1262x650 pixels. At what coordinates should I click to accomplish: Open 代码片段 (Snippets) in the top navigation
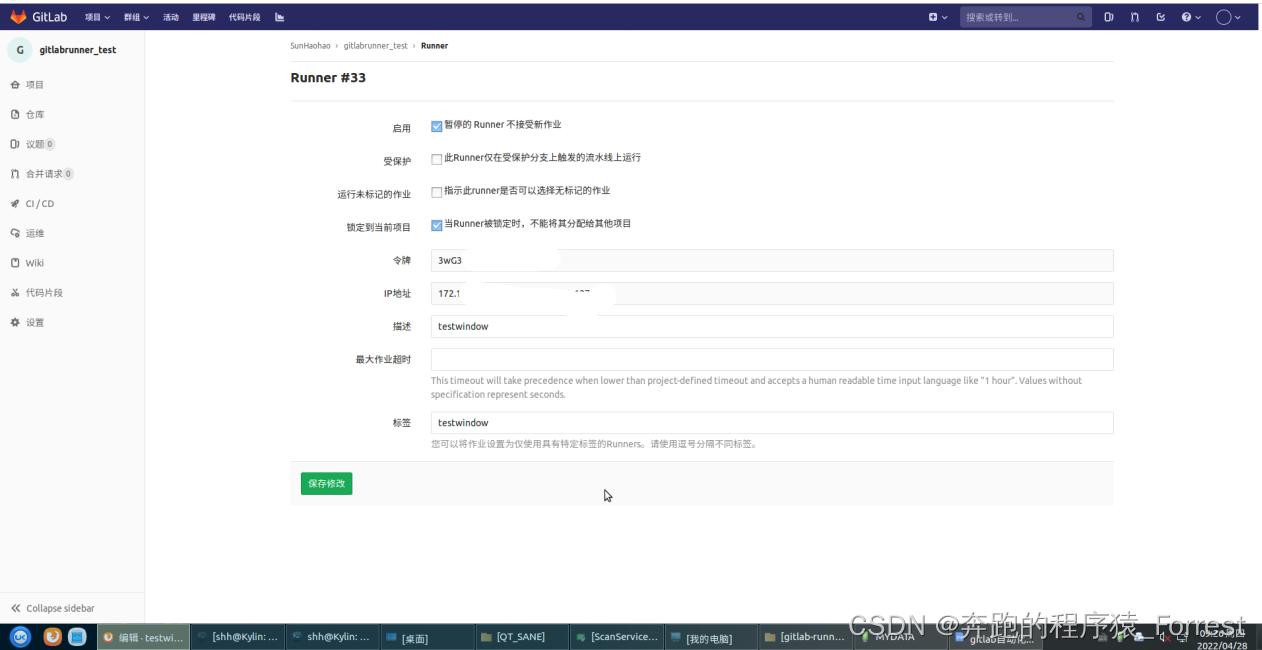tap(244, 17)
